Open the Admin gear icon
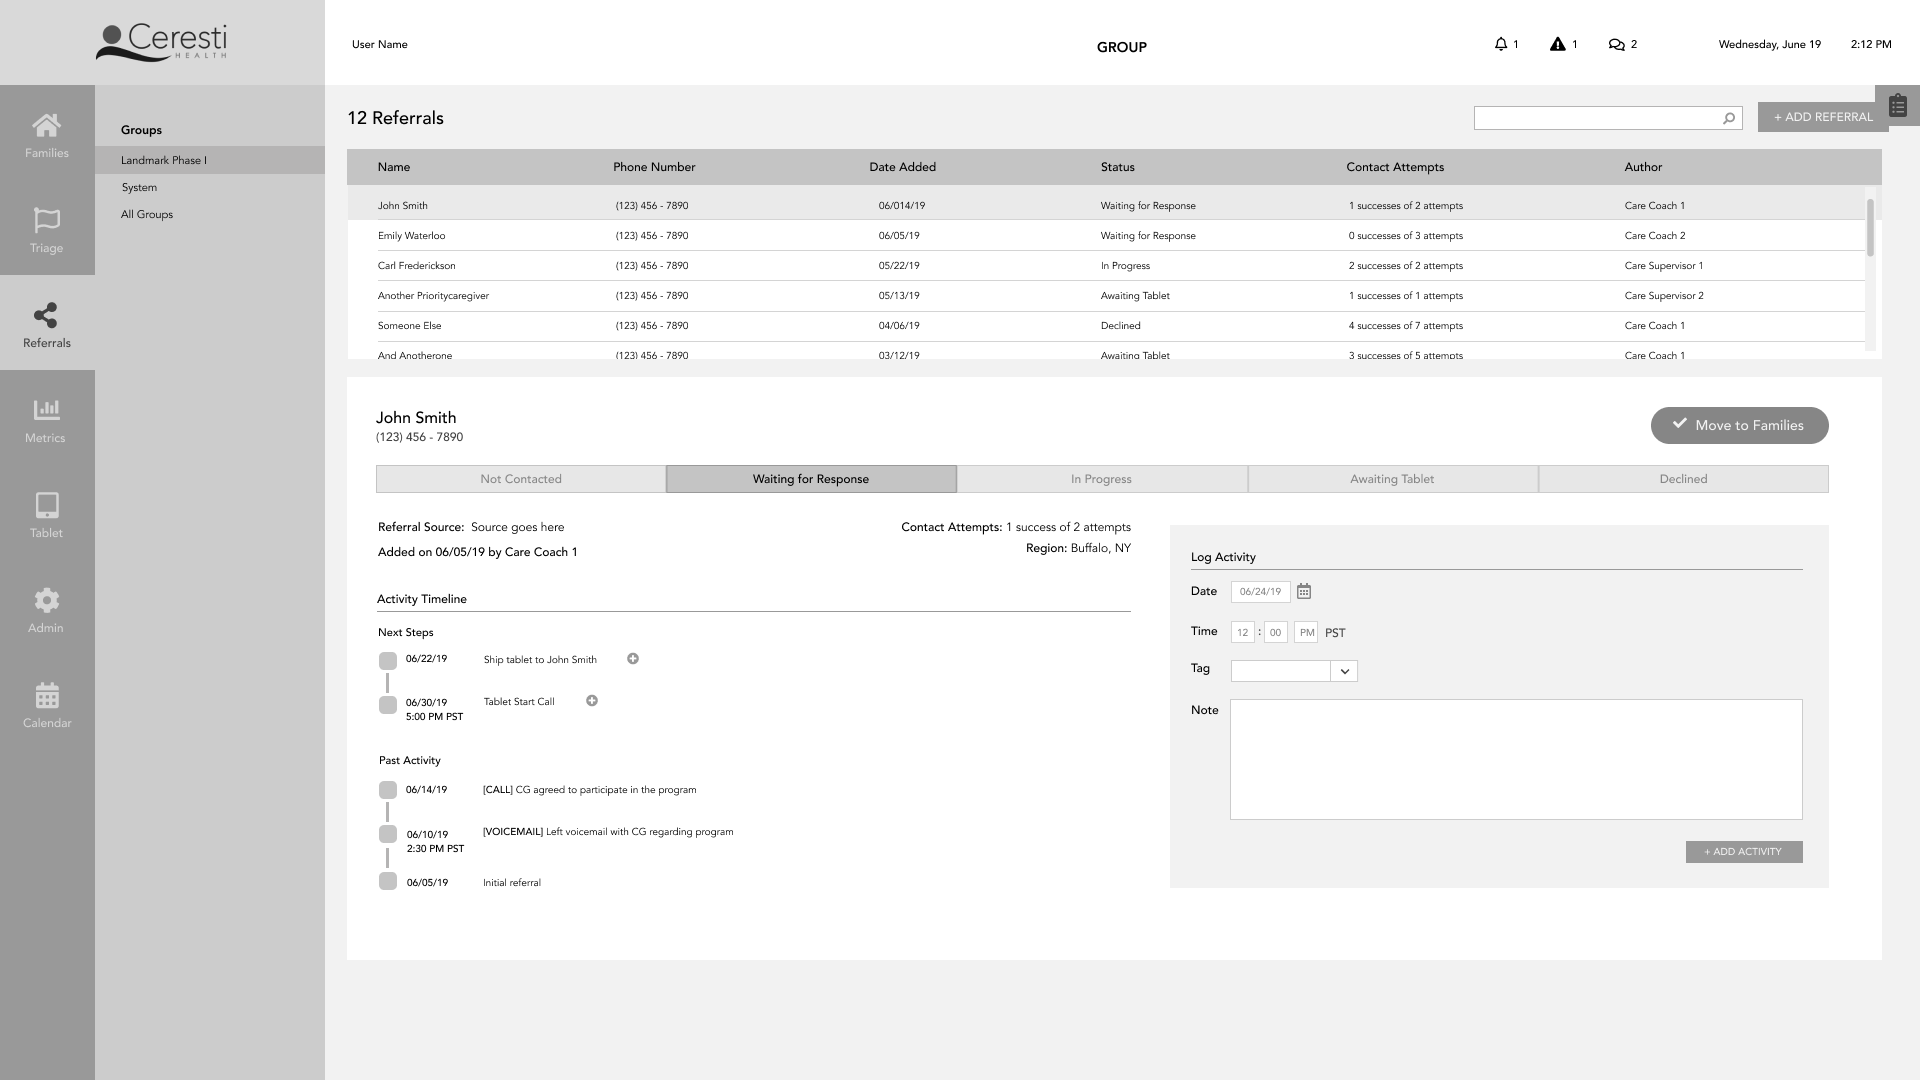The height and width of the screenshot is (1080, 1920). (47, 600)
